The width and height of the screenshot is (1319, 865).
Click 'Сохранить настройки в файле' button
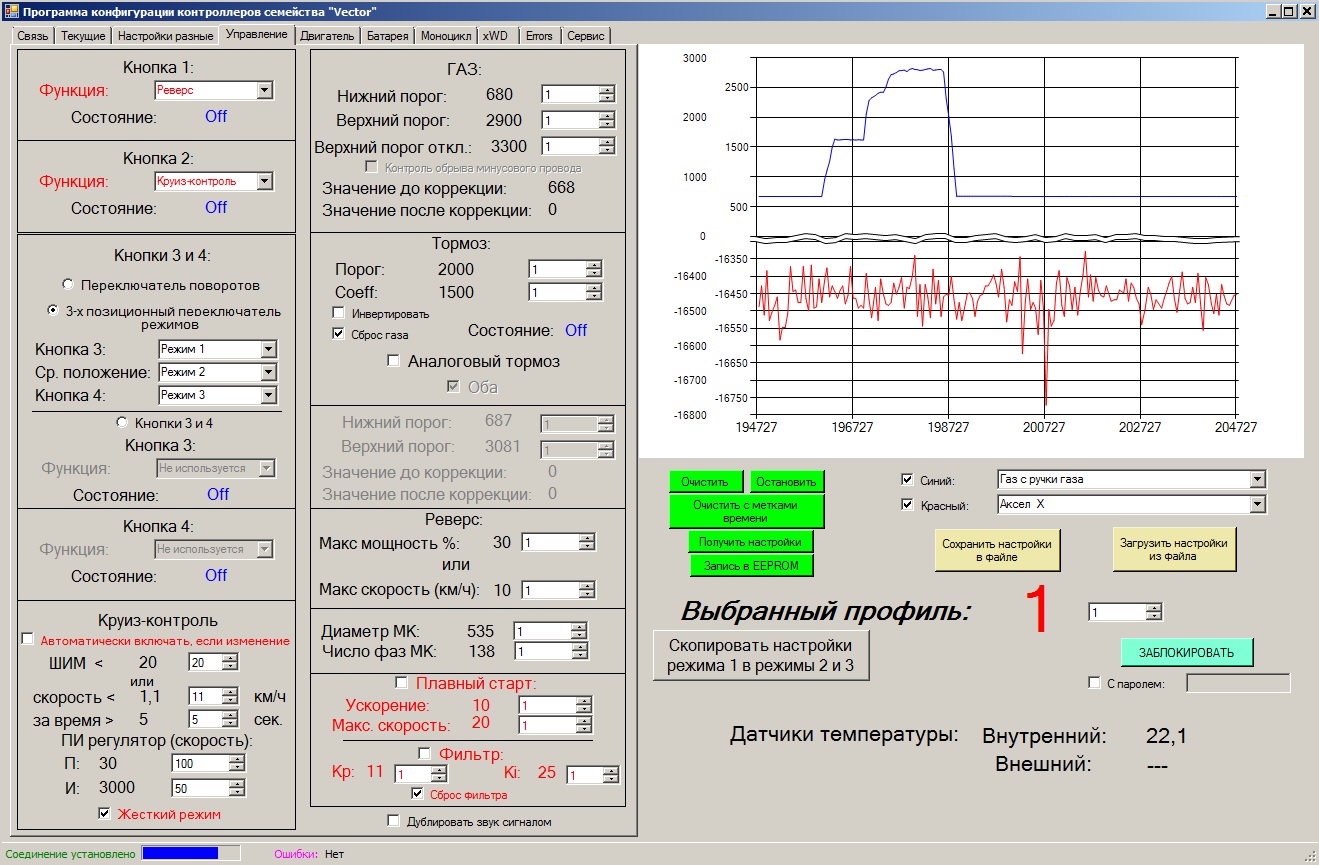pyautogui.click(x=997, y=551)
